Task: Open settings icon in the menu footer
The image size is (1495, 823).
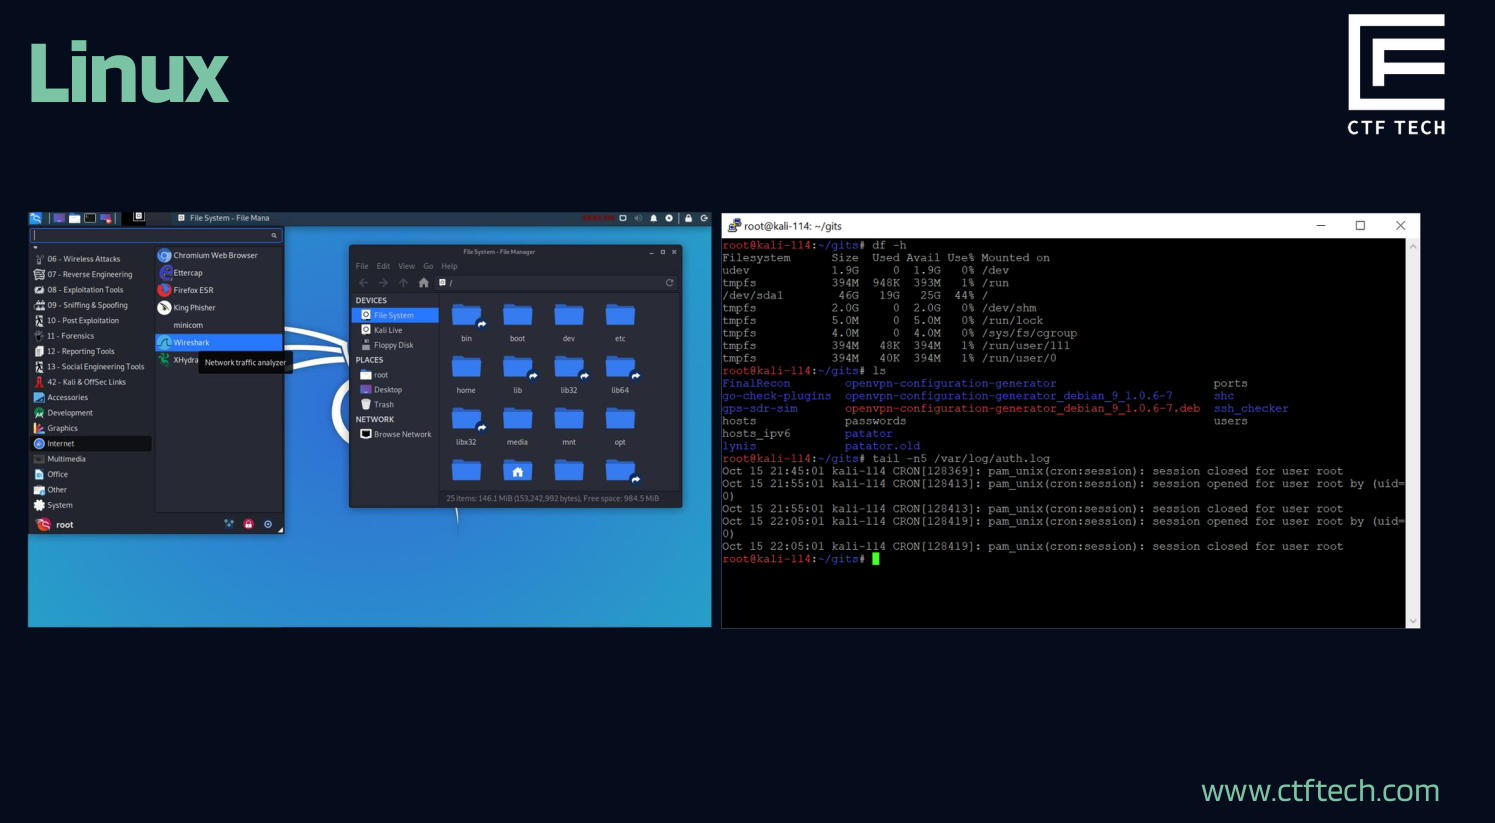Action: (229, 524)
